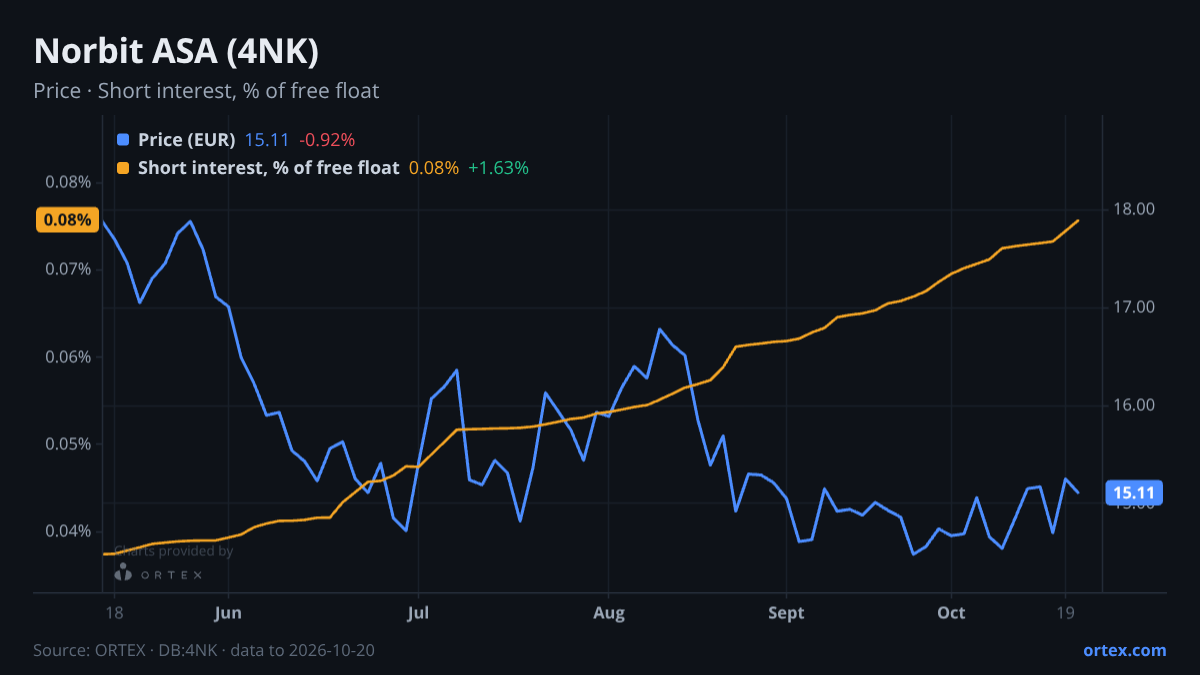Select the 'Short interest, % of free float' legend label
1200x675 pixels.
[x=269, y=168]
